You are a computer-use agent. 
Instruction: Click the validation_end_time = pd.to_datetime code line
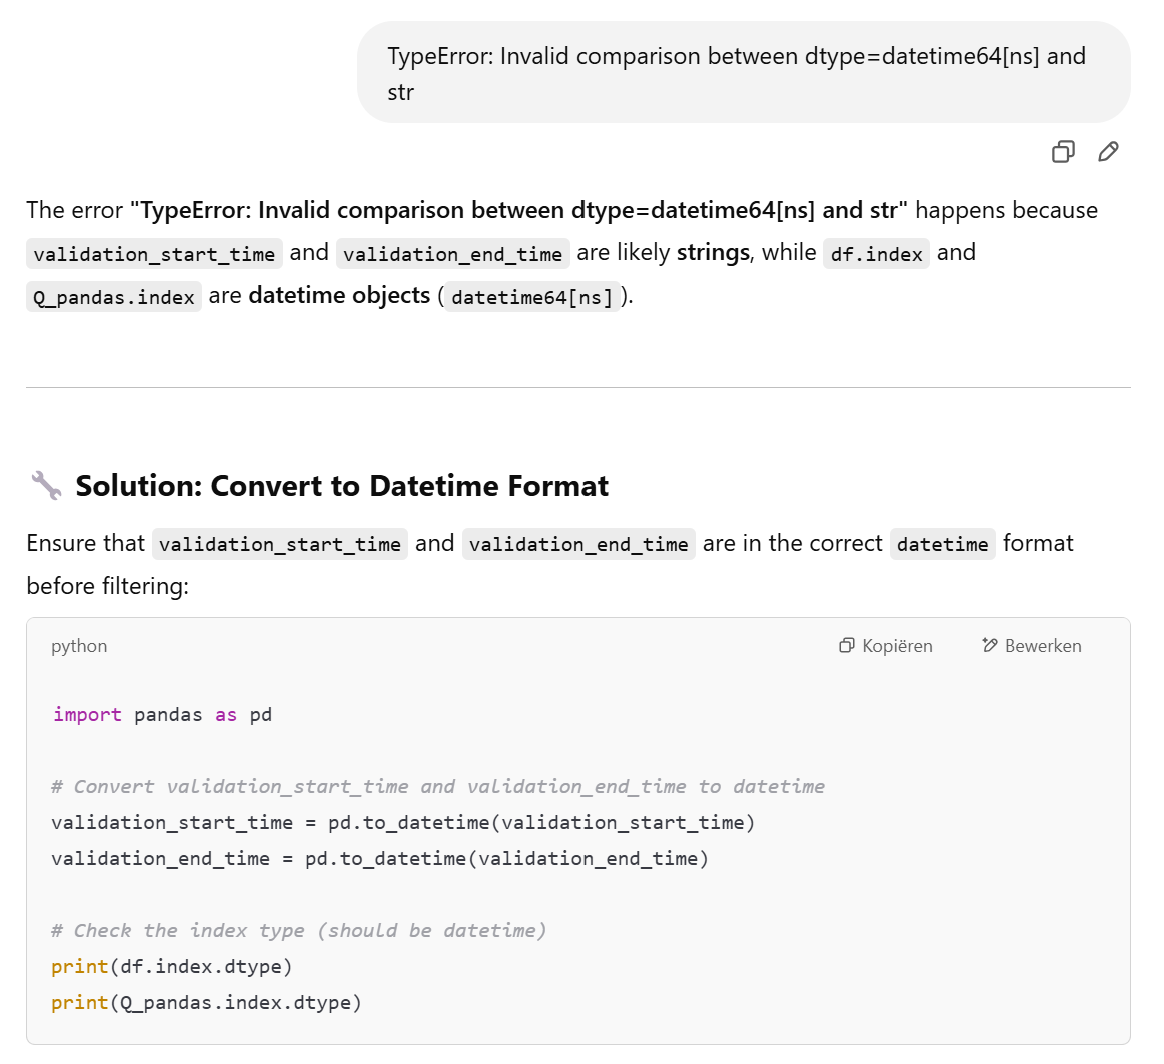[x=380, y=858]
